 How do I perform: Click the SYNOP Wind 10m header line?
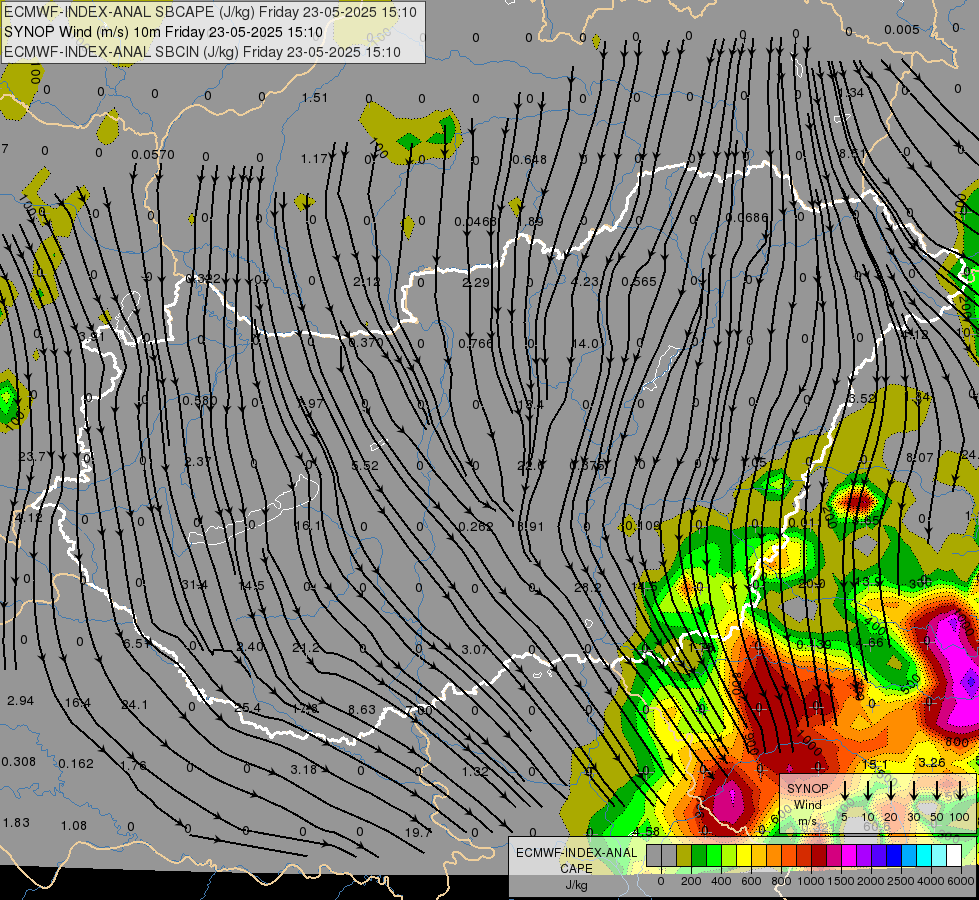(x=164, y=32)
